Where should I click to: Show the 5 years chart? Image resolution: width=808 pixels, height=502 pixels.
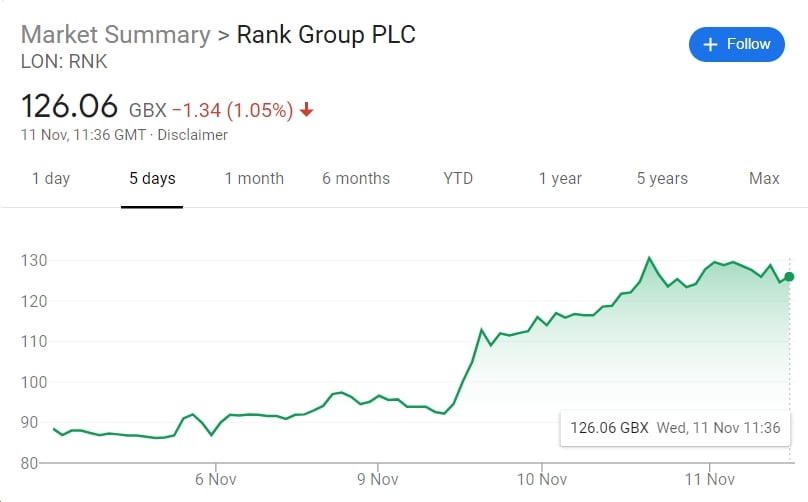pos(662,179)
